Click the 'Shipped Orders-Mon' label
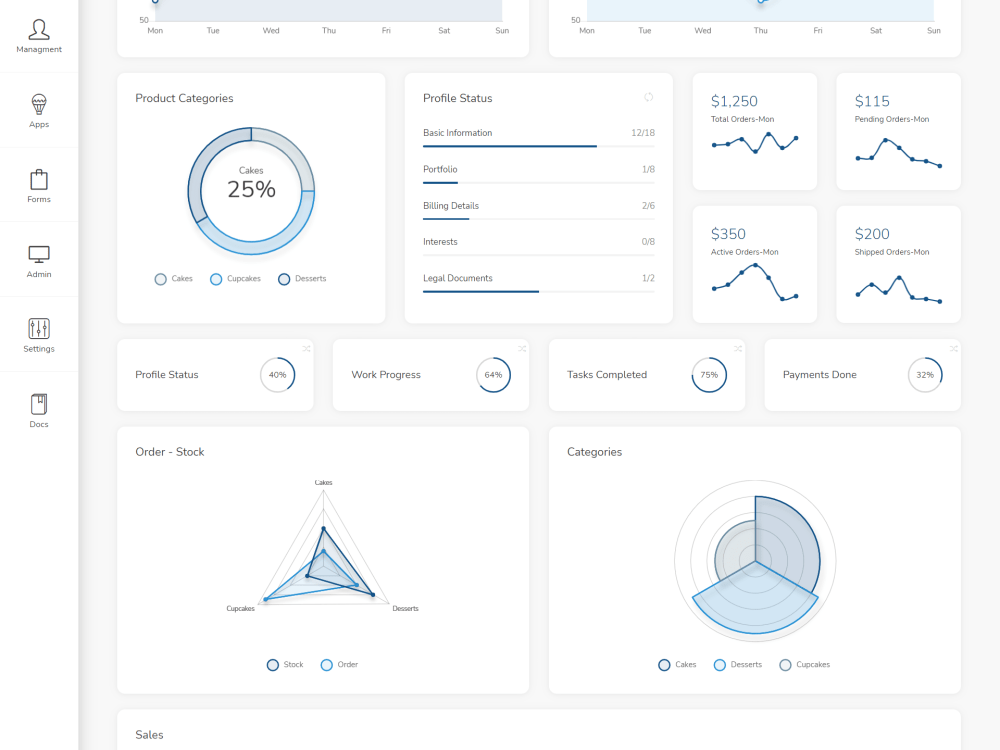Viewport: 1000px width, 750px height. point(892,252)
